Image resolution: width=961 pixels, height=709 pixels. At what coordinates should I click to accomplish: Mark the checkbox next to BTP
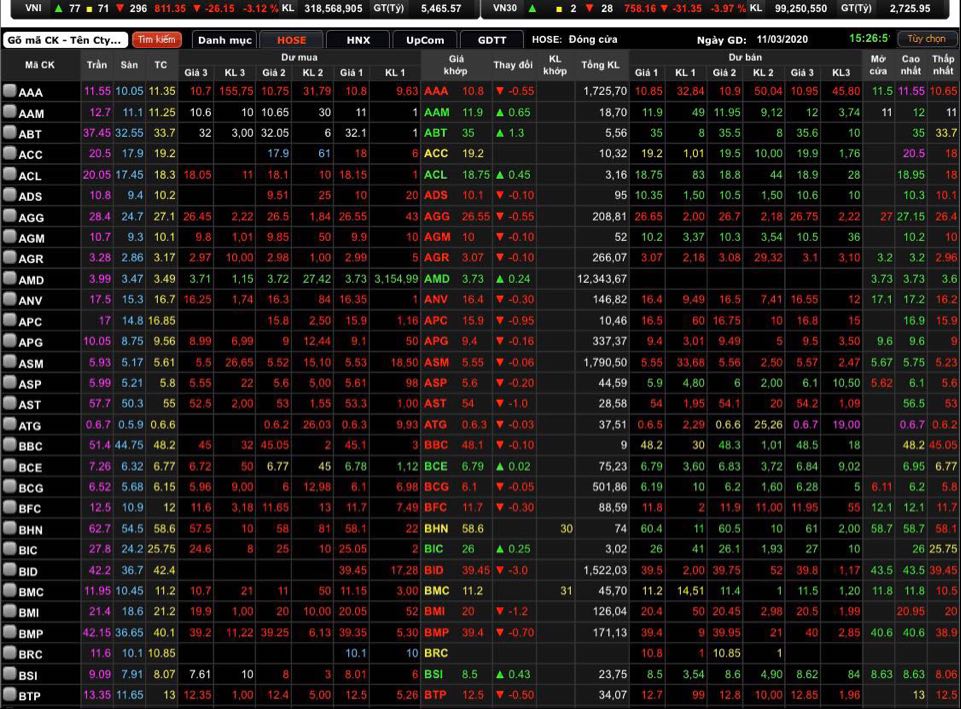coord(9,696)
